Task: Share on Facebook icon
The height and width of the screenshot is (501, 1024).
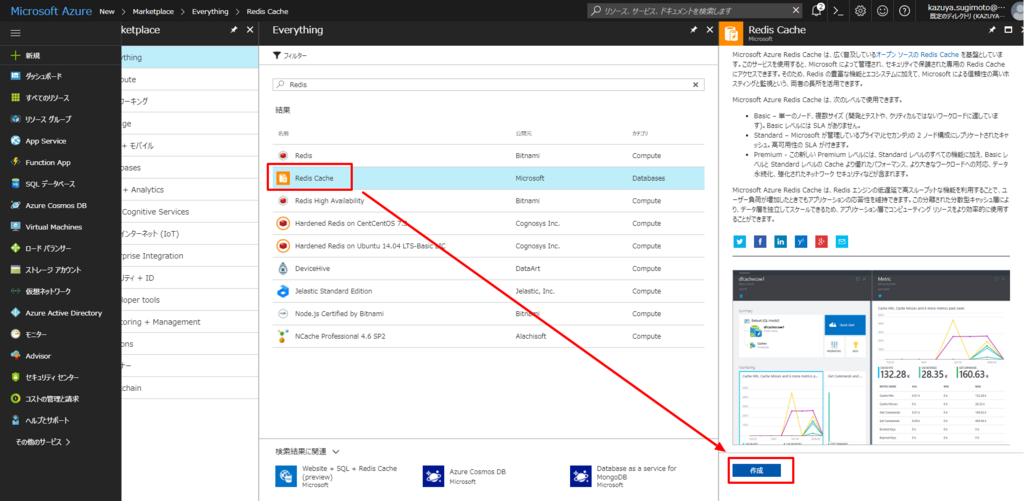Action: [760, 242]
